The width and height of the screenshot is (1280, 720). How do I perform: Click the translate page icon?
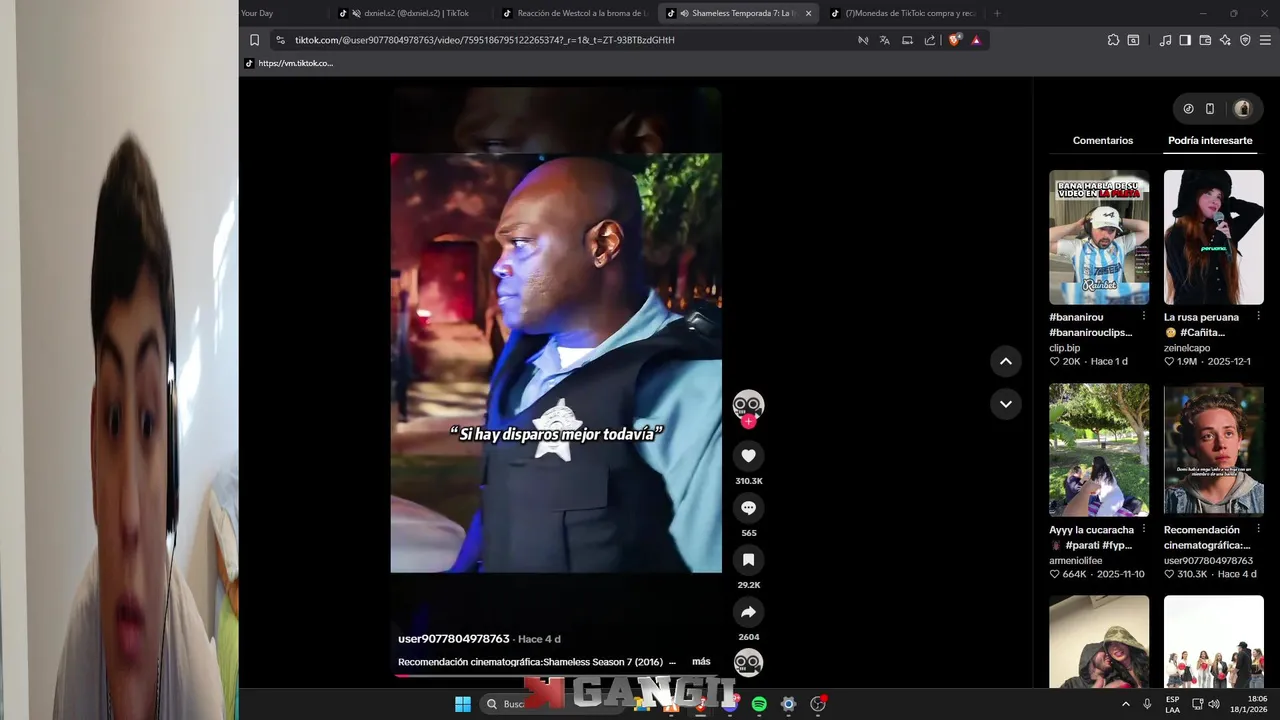(885, 40)
